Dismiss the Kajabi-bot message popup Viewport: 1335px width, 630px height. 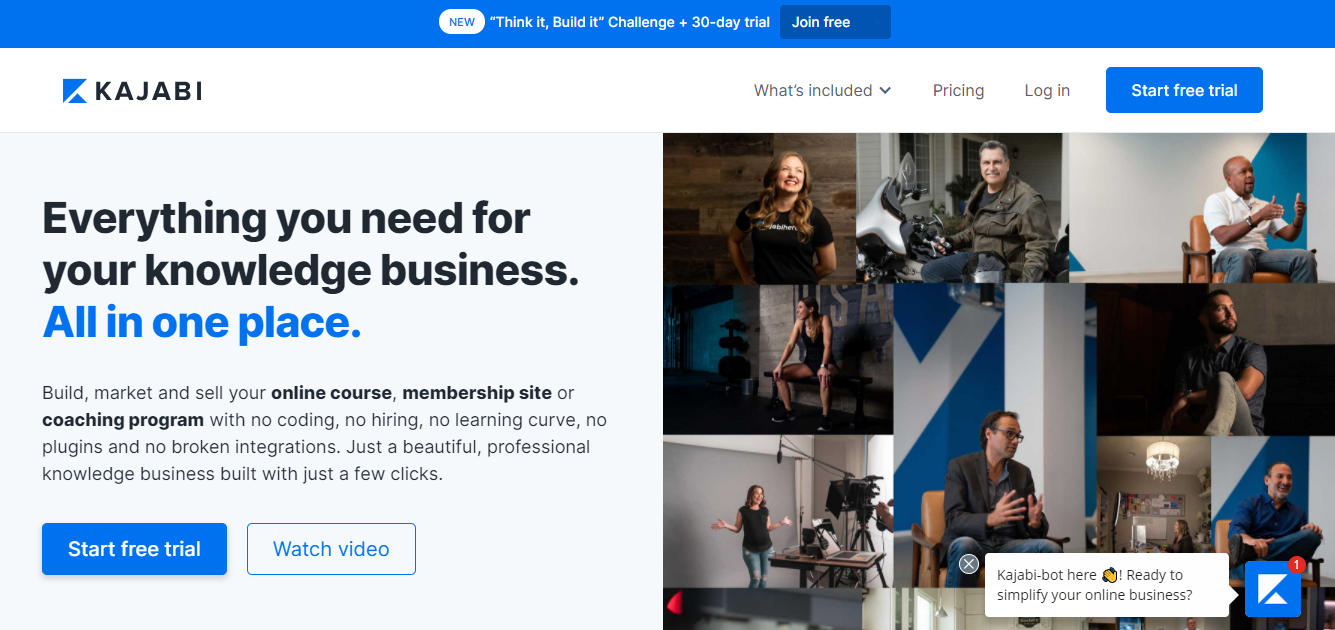(968, 564)
